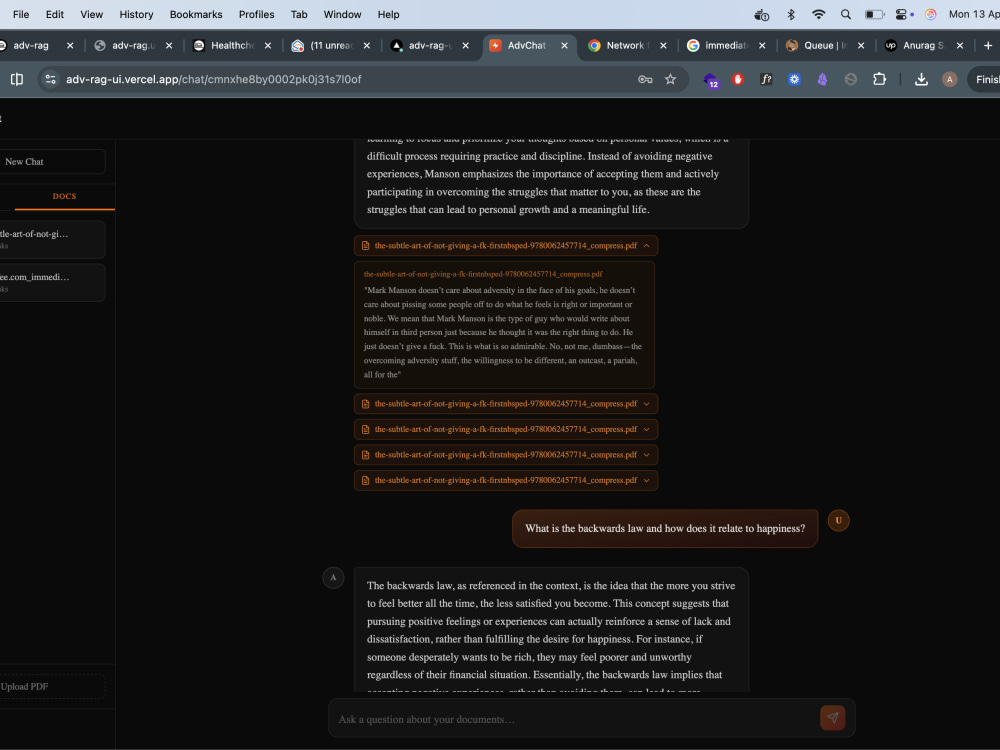Screen dimensions: 1000x750
Task: Close the AdvChat tab
Action: click(564, 45)
